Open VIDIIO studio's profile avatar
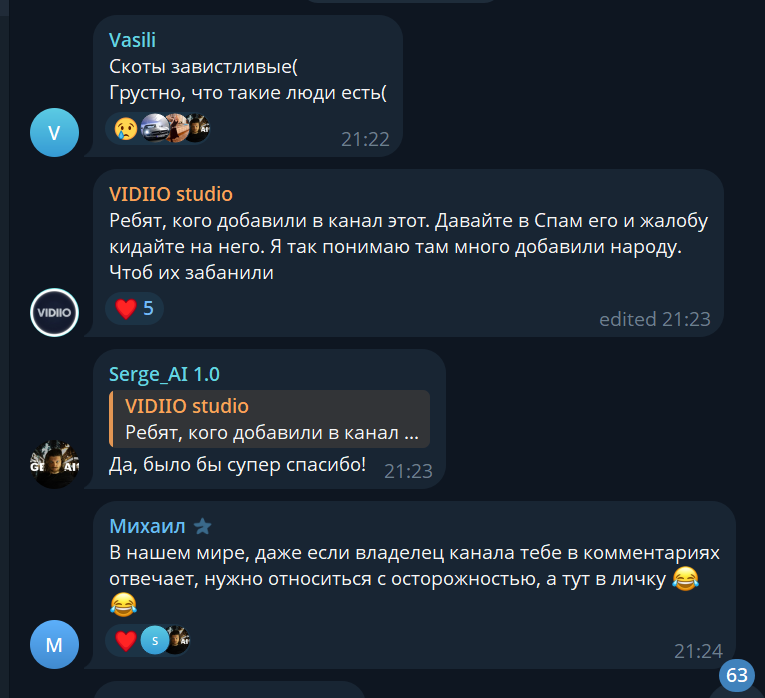The width and height of the screenshot is (765, 698). click(x=54, y=313)
